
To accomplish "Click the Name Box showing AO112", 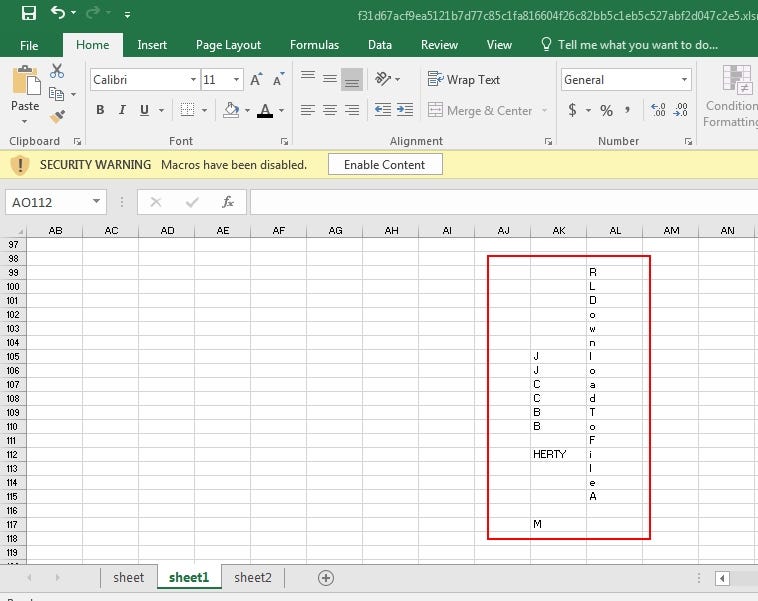I will coord(56,202).
